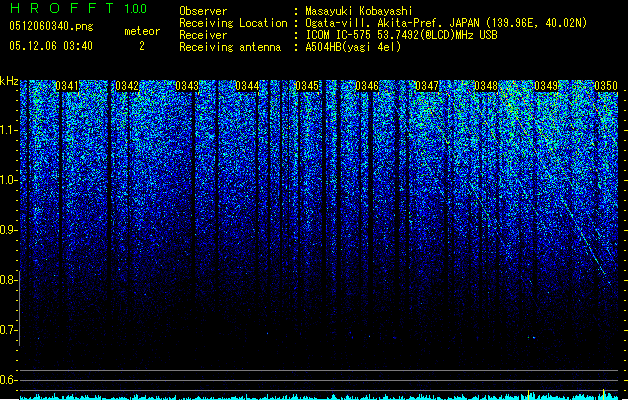Click the 0349 time marker
The width and height of the screenshot is (629, 400).
tap(546, 86)
